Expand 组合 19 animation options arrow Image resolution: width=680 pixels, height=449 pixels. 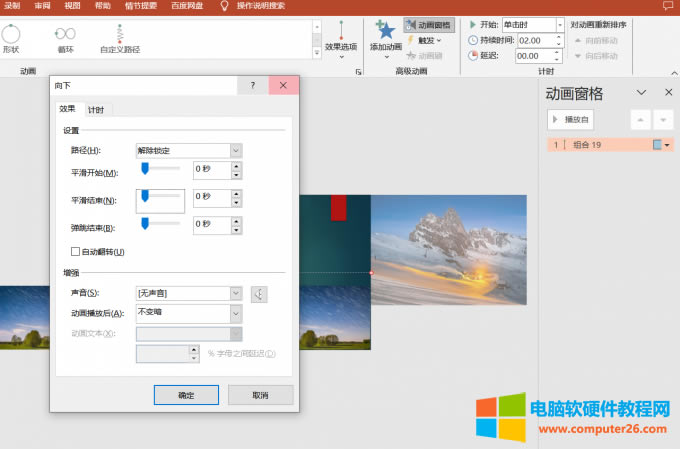(x=667, y=145)
